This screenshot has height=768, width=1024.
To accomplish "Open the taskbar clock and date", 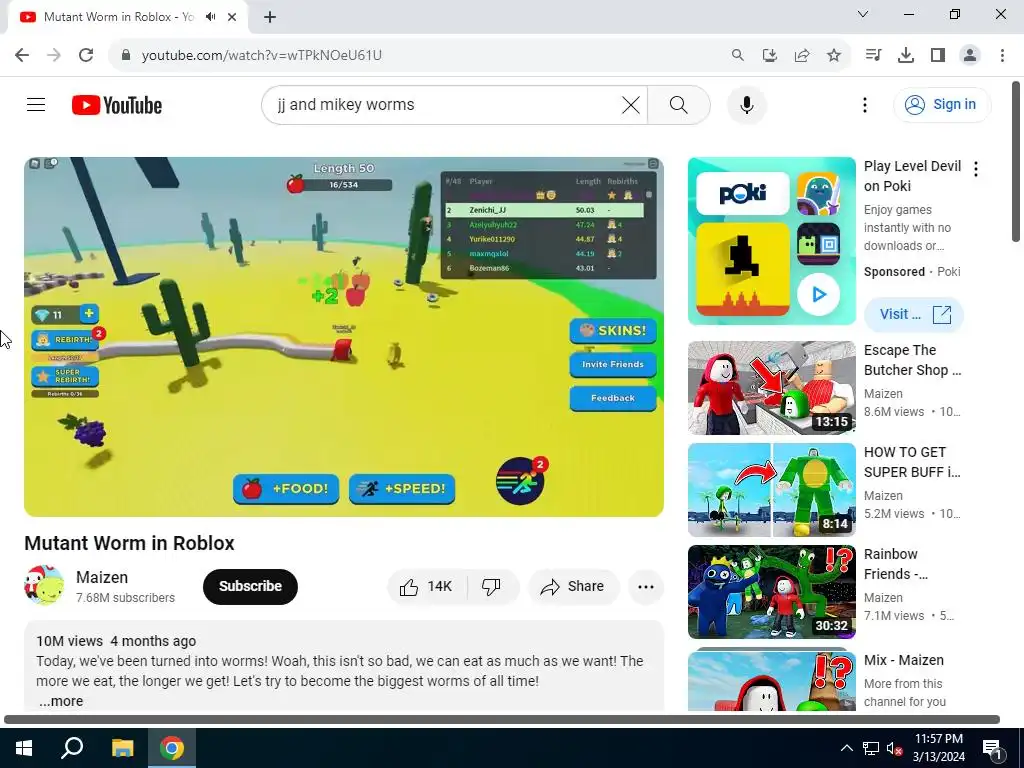I will 938,748.
